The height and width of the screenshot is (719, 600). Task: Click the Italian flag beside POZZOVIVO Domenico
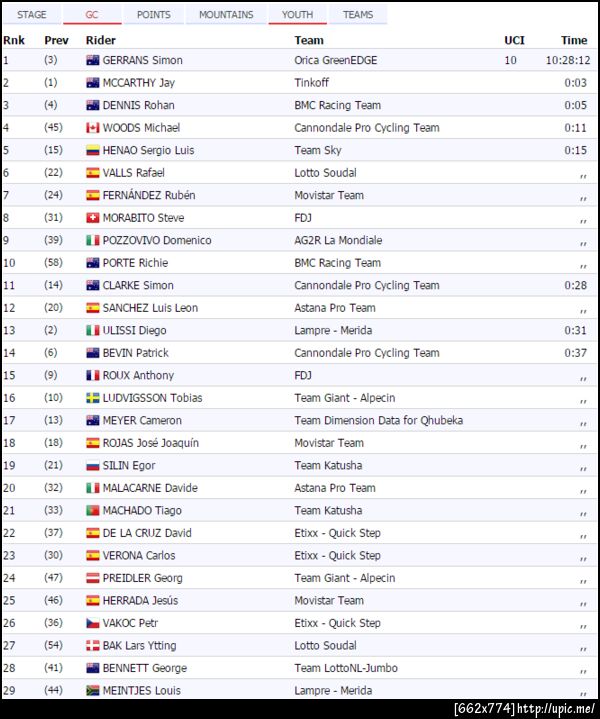point(93,240)
